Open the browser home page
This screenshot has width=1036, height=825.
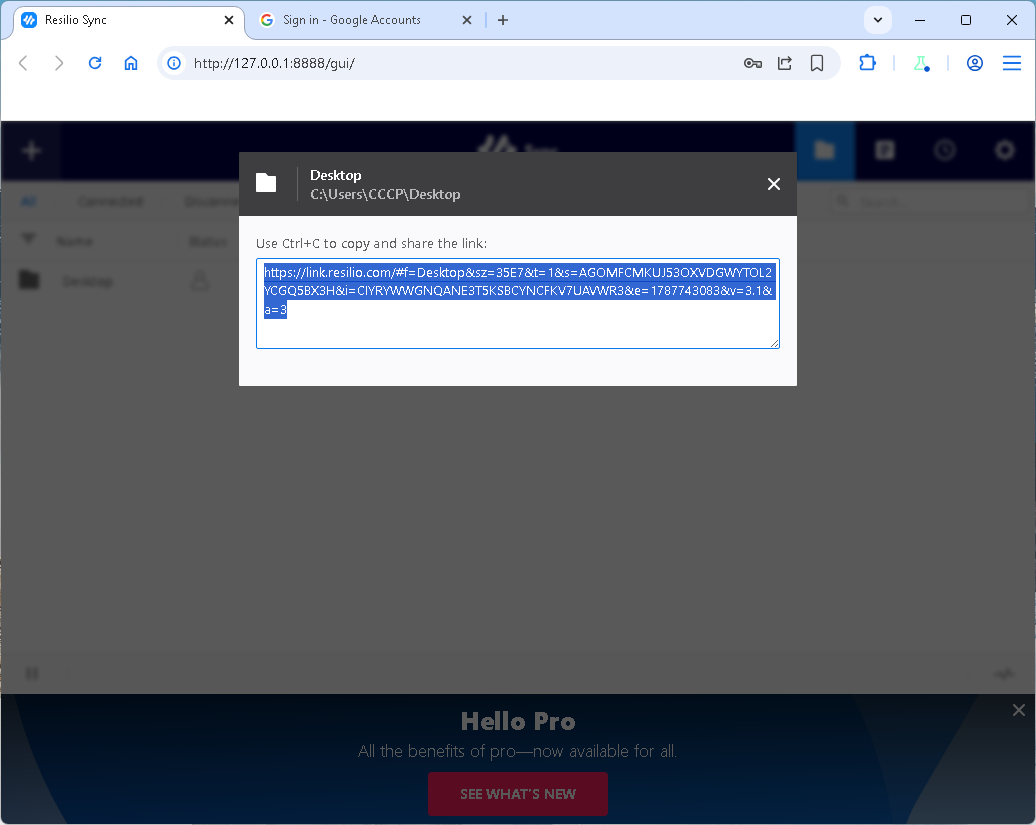pyautogui.click(x=131, y=63)
